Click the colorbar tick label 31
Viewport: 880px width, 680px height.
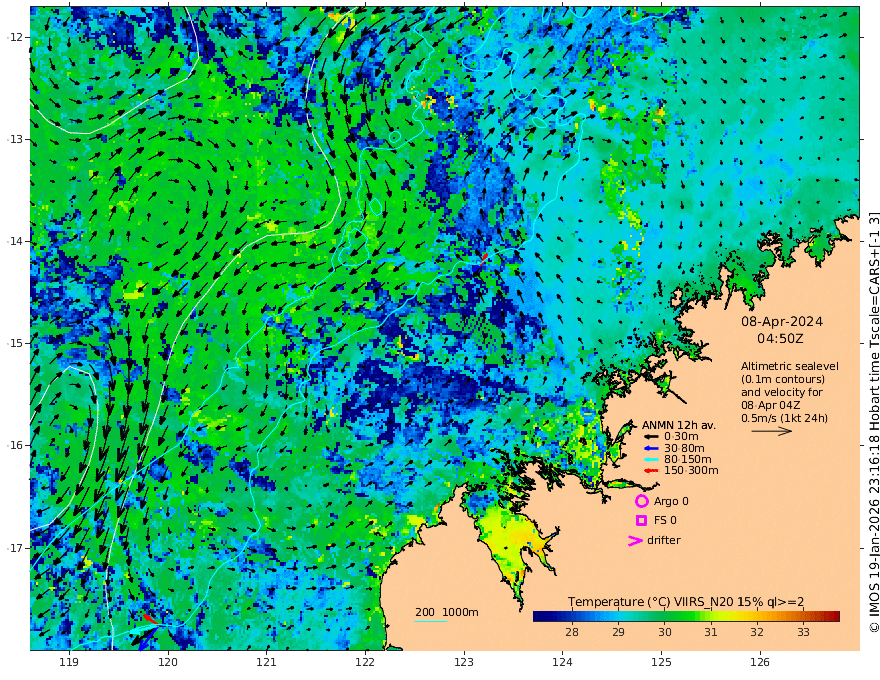click(711, 632)
